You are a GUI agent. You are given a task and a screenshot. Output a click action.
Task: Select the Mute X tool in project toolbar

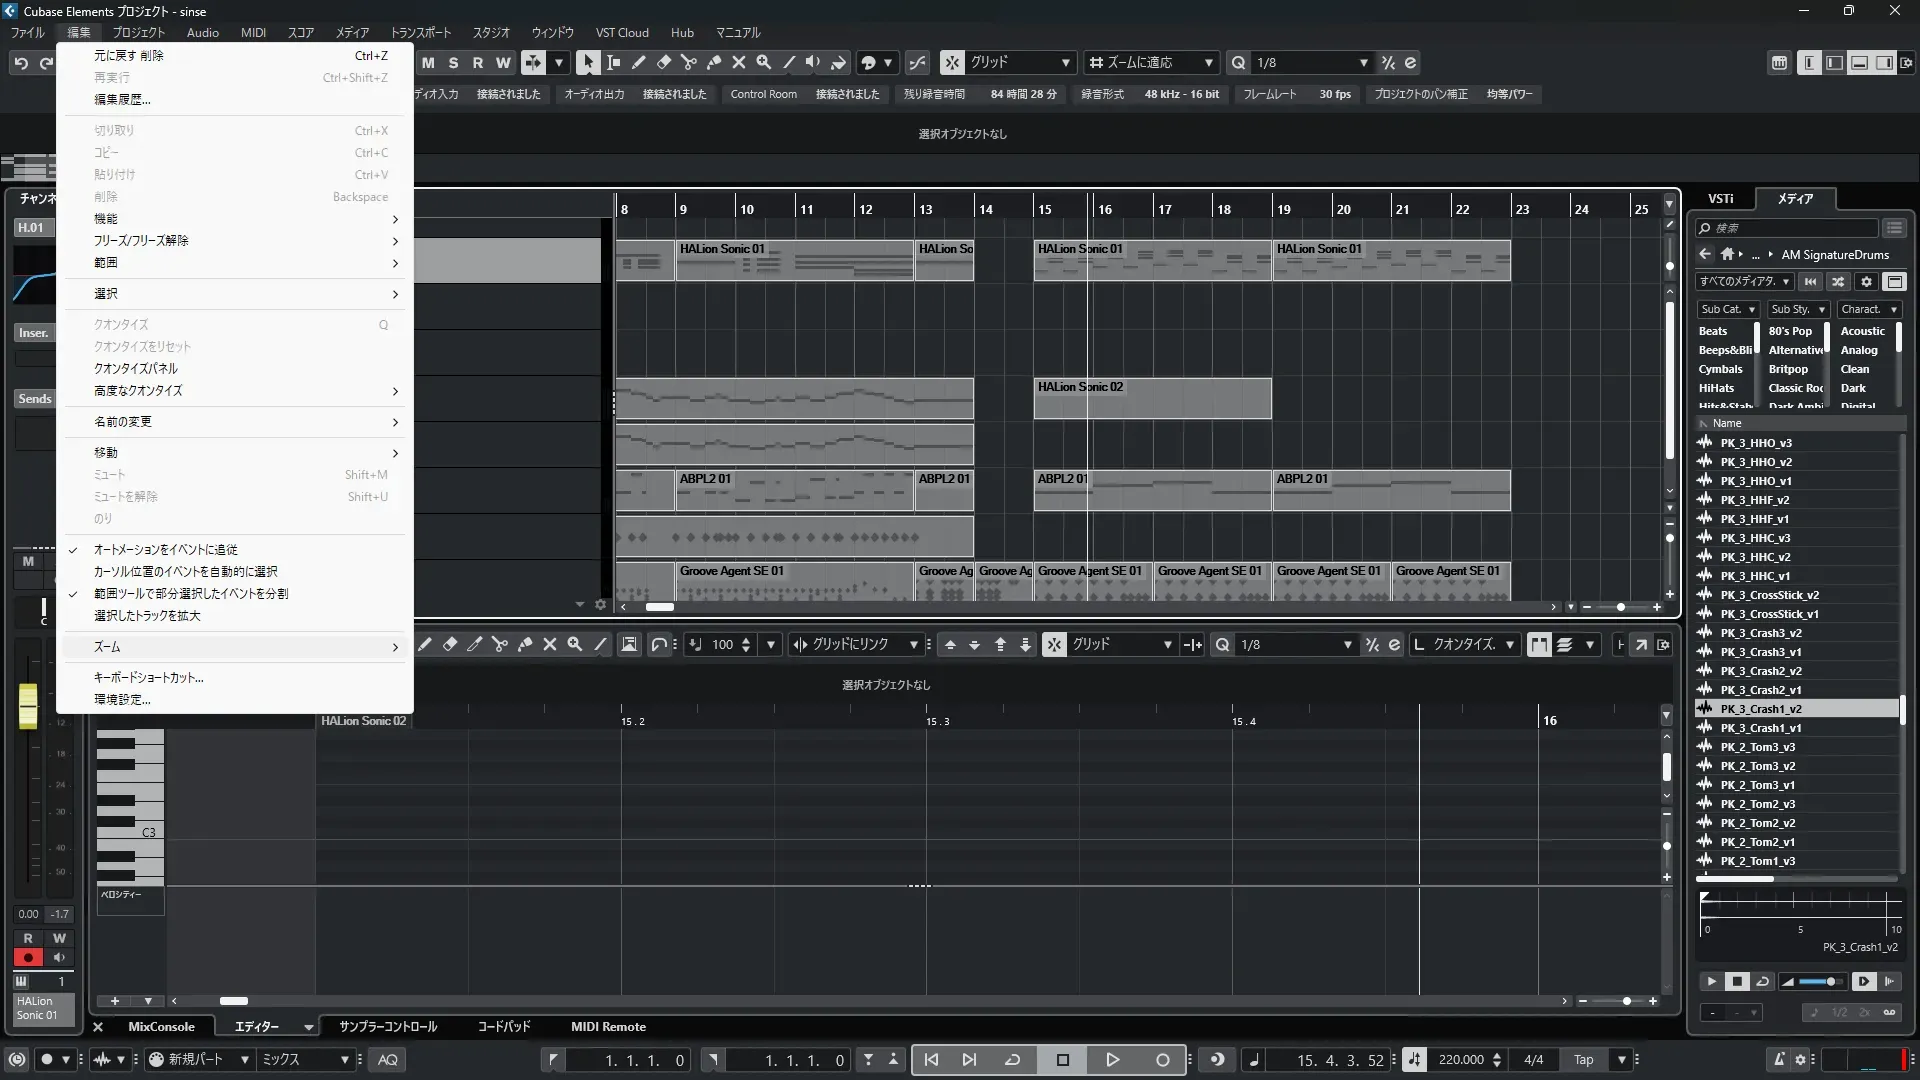739,62
